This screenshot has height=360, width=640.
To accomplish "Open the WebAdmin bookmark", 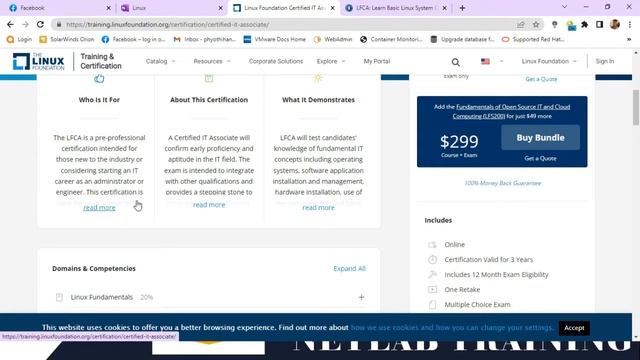I will [x=333, y=39].
